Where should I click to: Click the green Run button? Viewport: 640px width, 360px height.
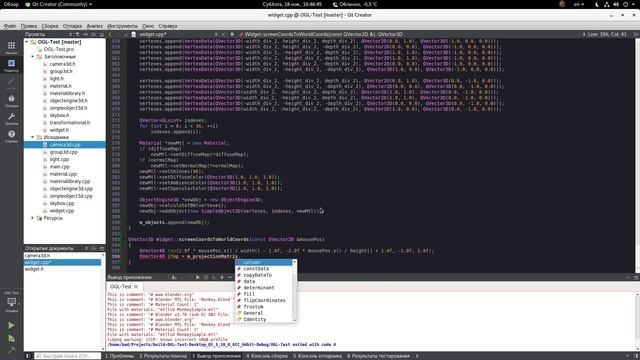pos(11,325)
